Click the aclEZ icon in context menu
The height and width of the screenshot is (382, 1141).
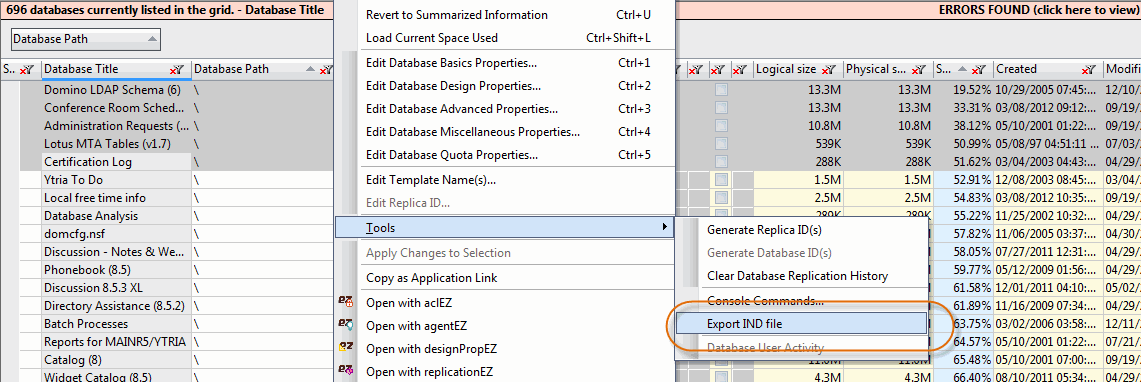click(346, 302)
